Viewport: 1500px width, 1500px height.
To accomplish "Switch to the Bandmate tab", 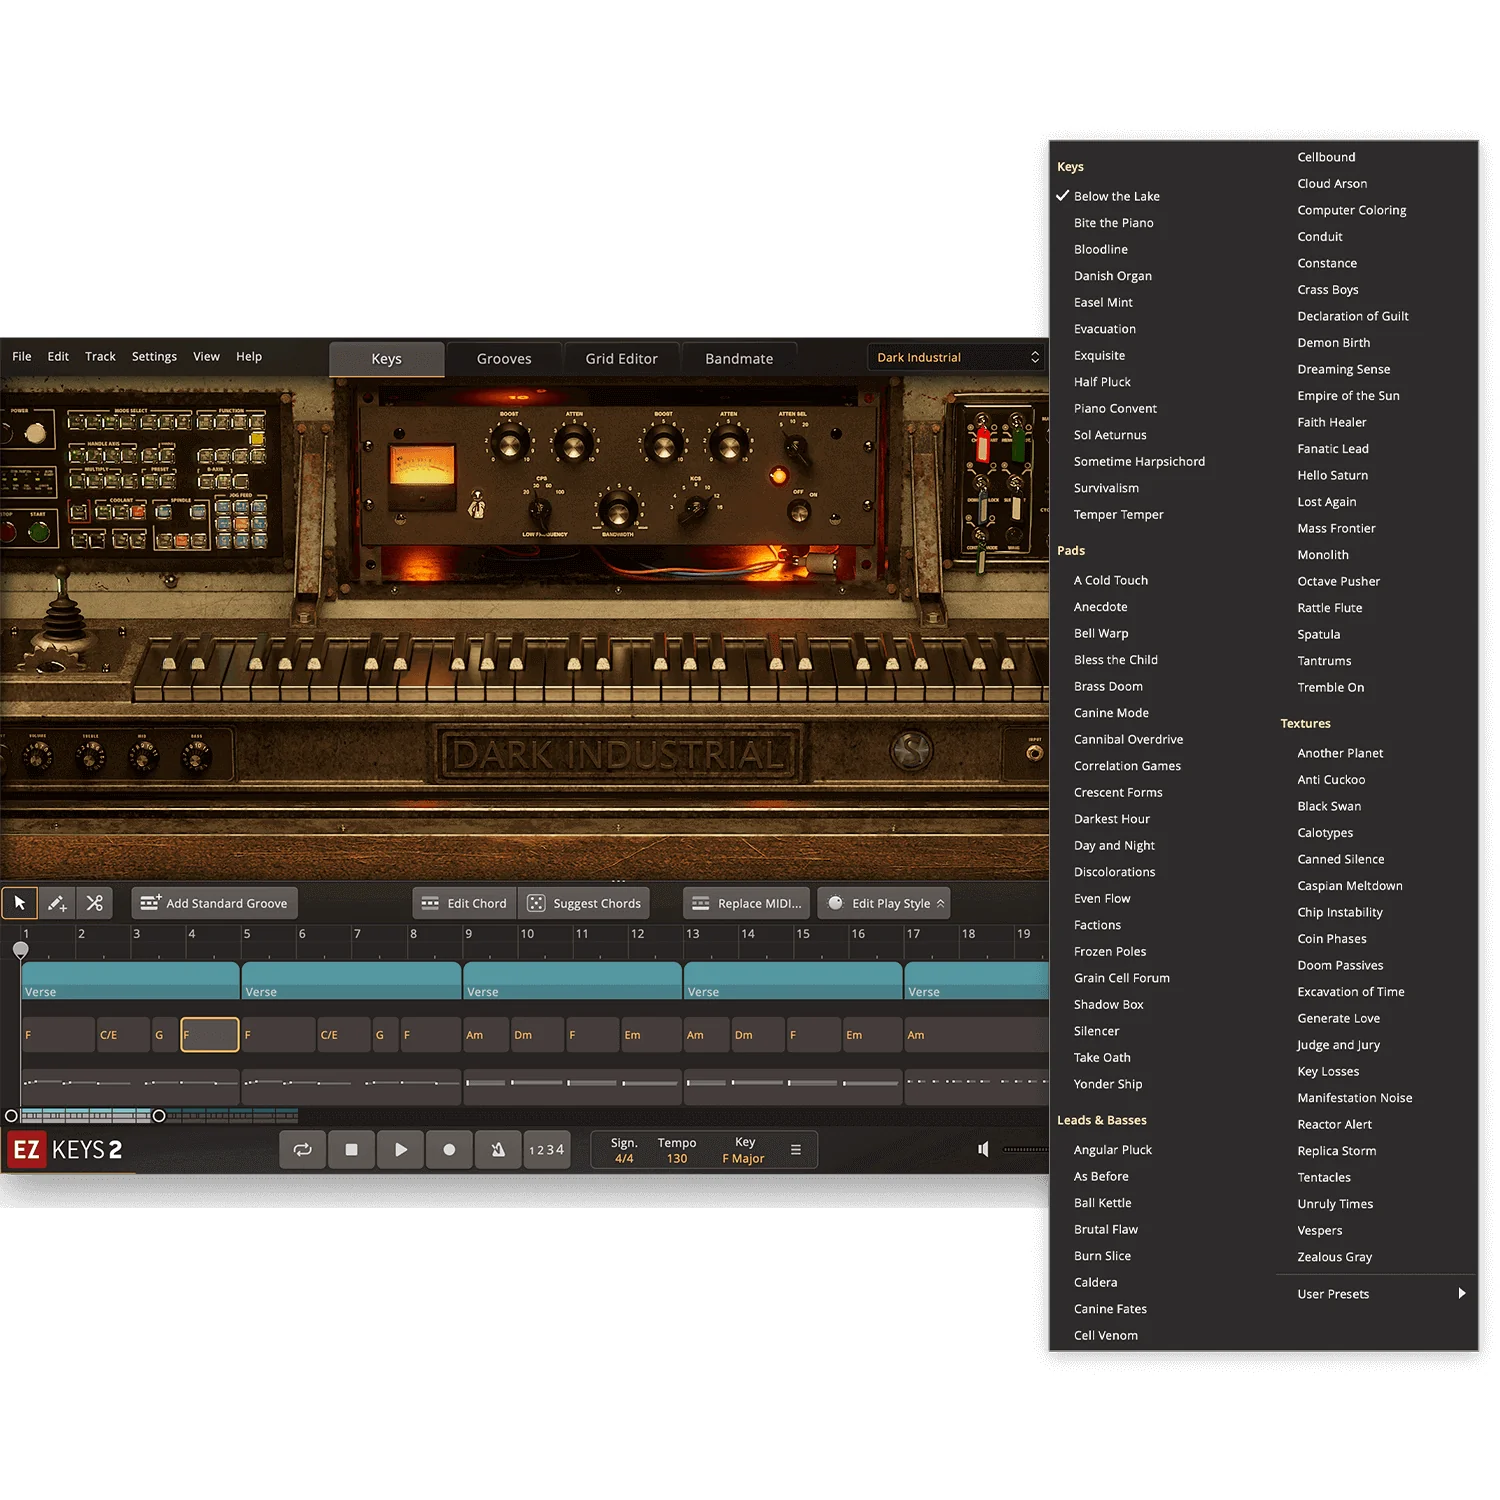I will (739, 359).
